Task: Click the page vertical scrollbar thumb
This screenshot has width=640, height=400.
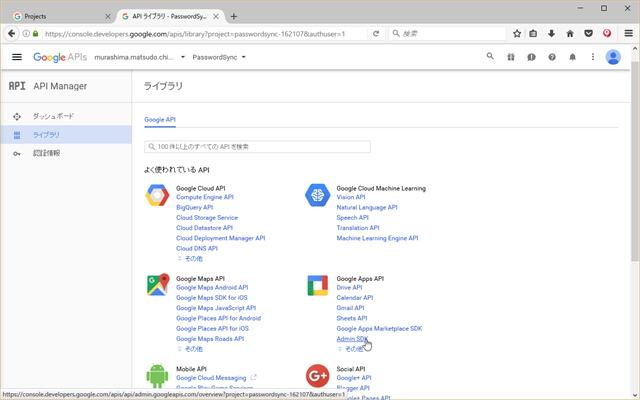Action: tap(634, 161)
